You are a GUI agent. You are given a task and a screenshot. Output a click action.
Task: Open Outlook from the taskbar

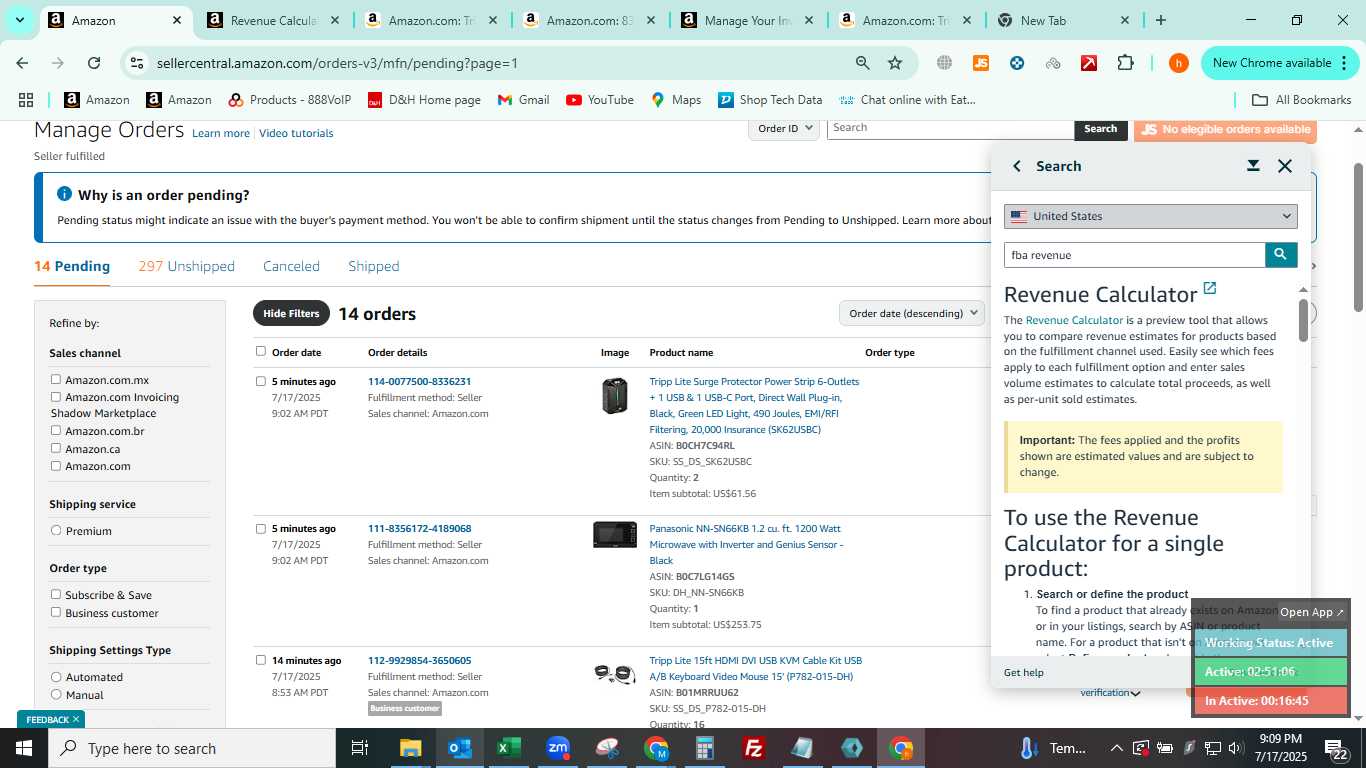(459, 748)
